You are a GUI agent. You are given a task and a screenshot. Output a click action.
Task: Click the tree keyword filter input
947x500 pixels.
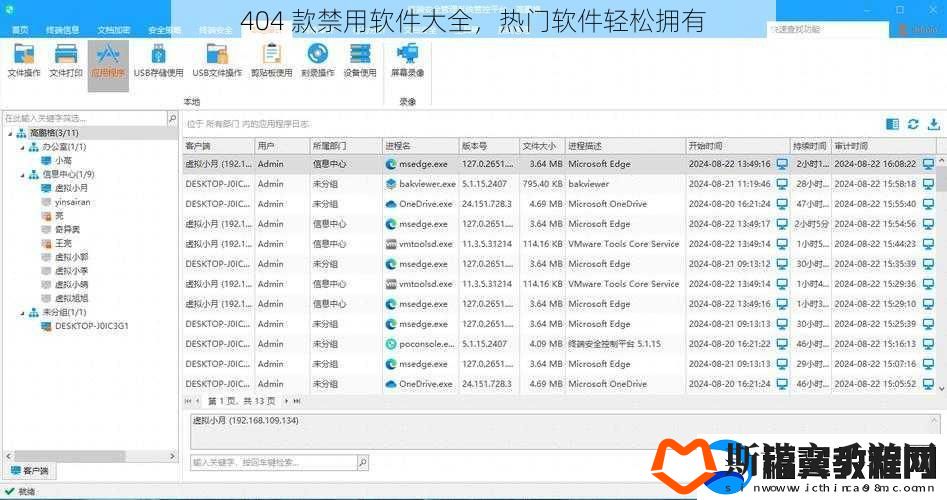coord(85,118)
